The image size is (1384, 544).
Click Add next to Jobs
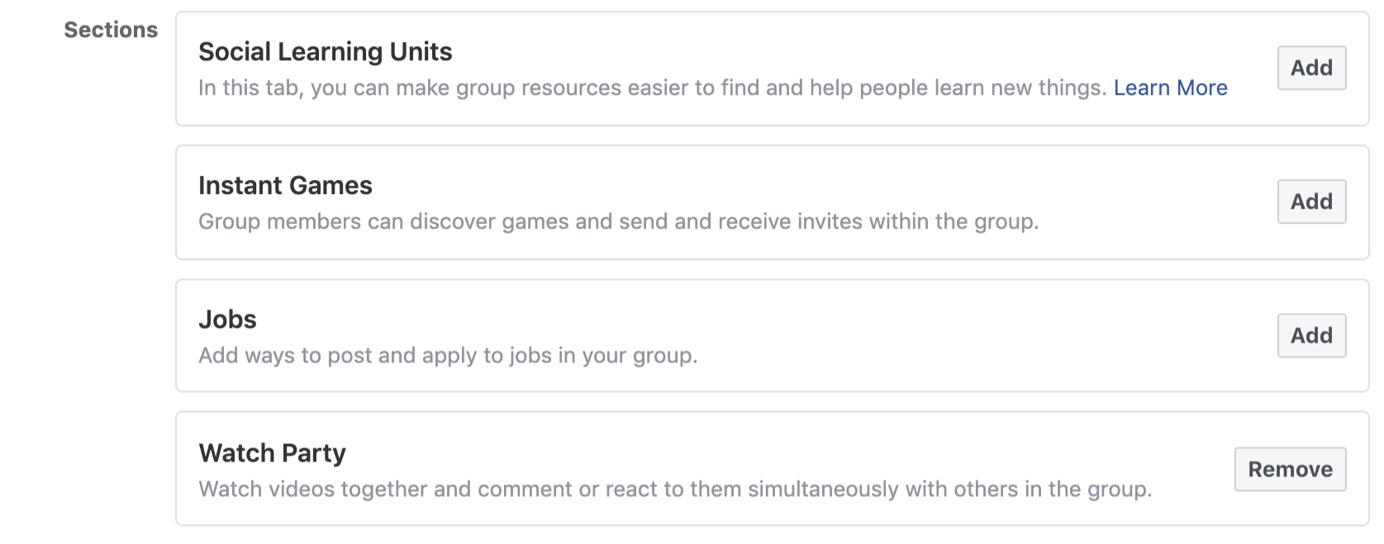click(x=1311, y=336)
